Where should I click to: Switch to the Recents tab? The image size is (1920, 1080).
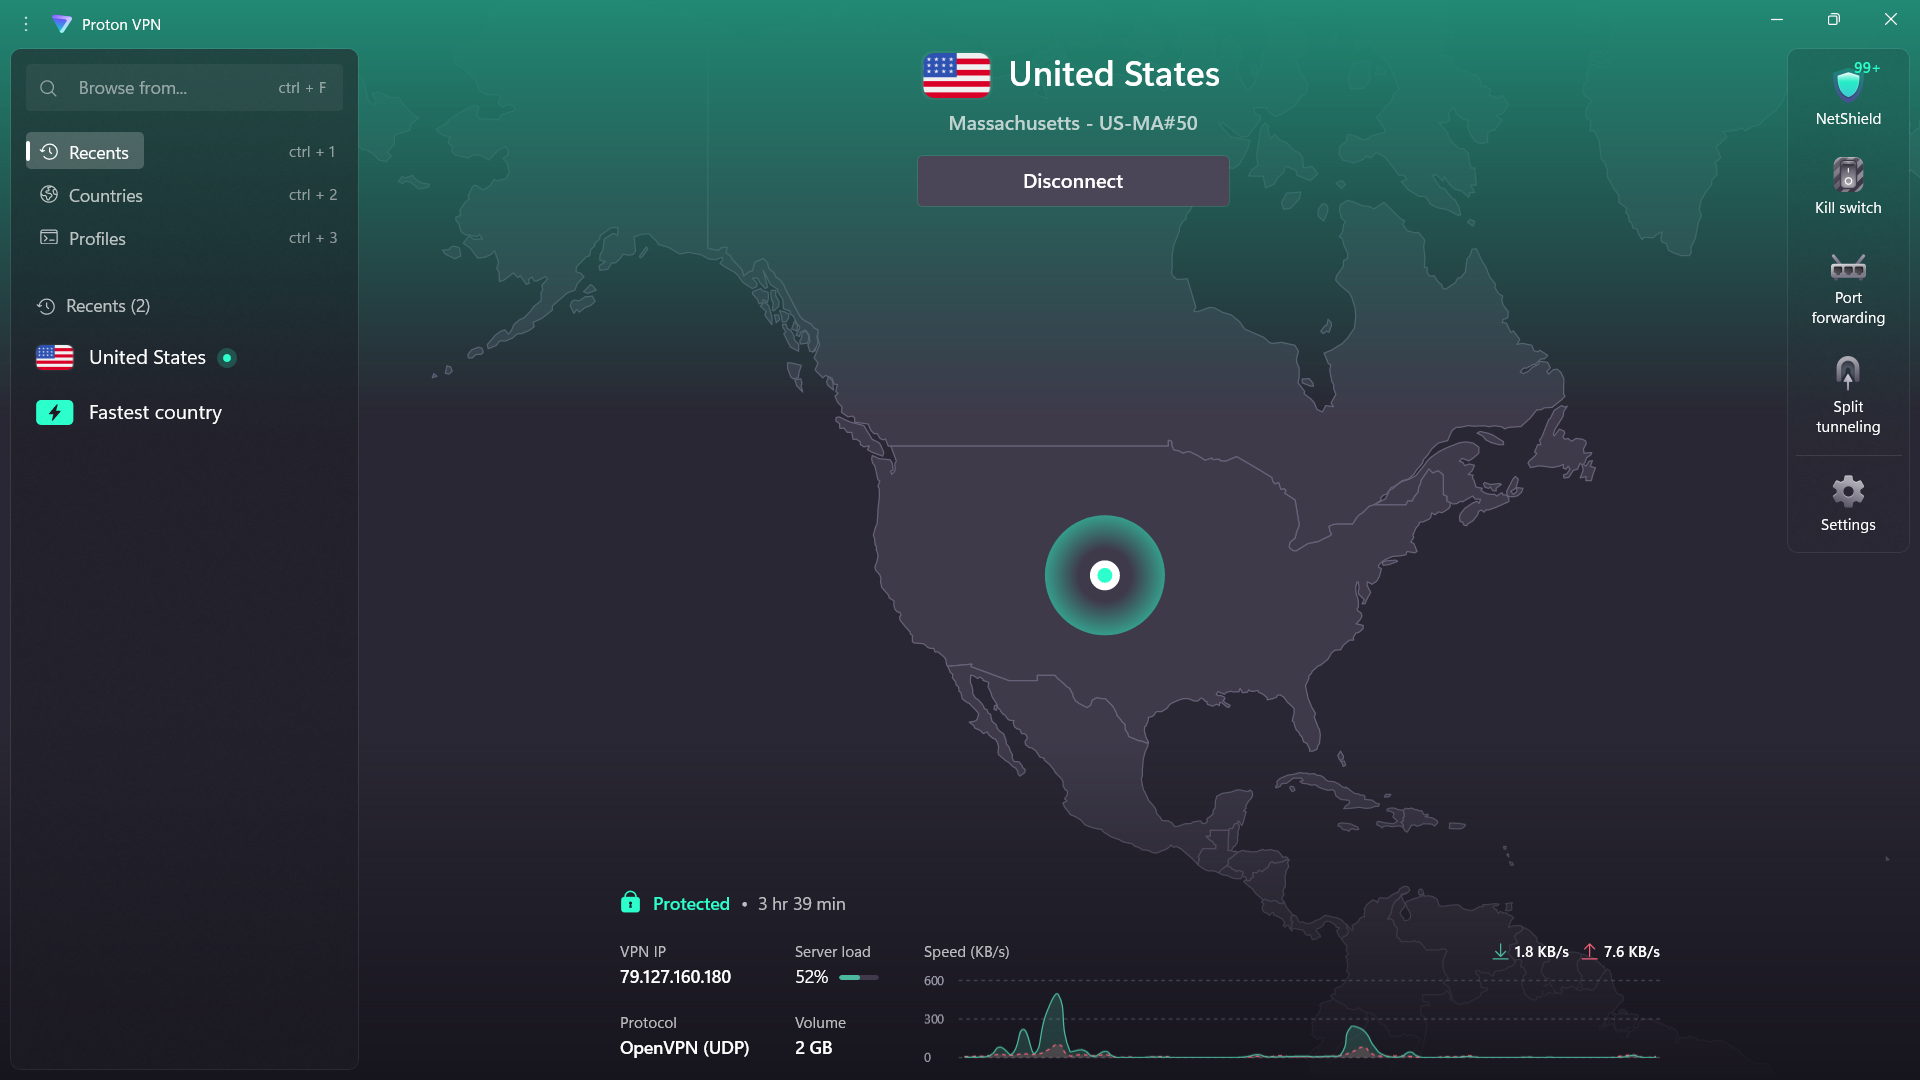[85, 152]
